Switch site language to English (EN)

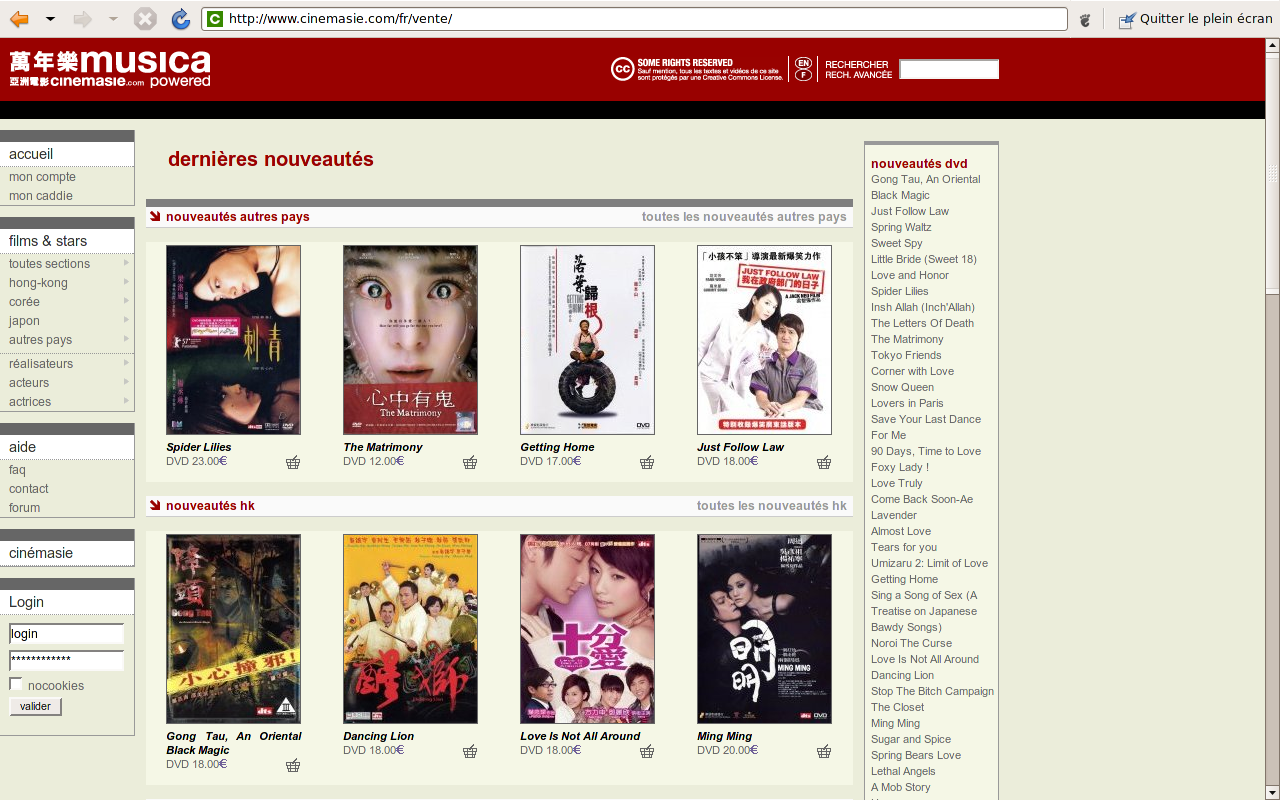(803, 63)
